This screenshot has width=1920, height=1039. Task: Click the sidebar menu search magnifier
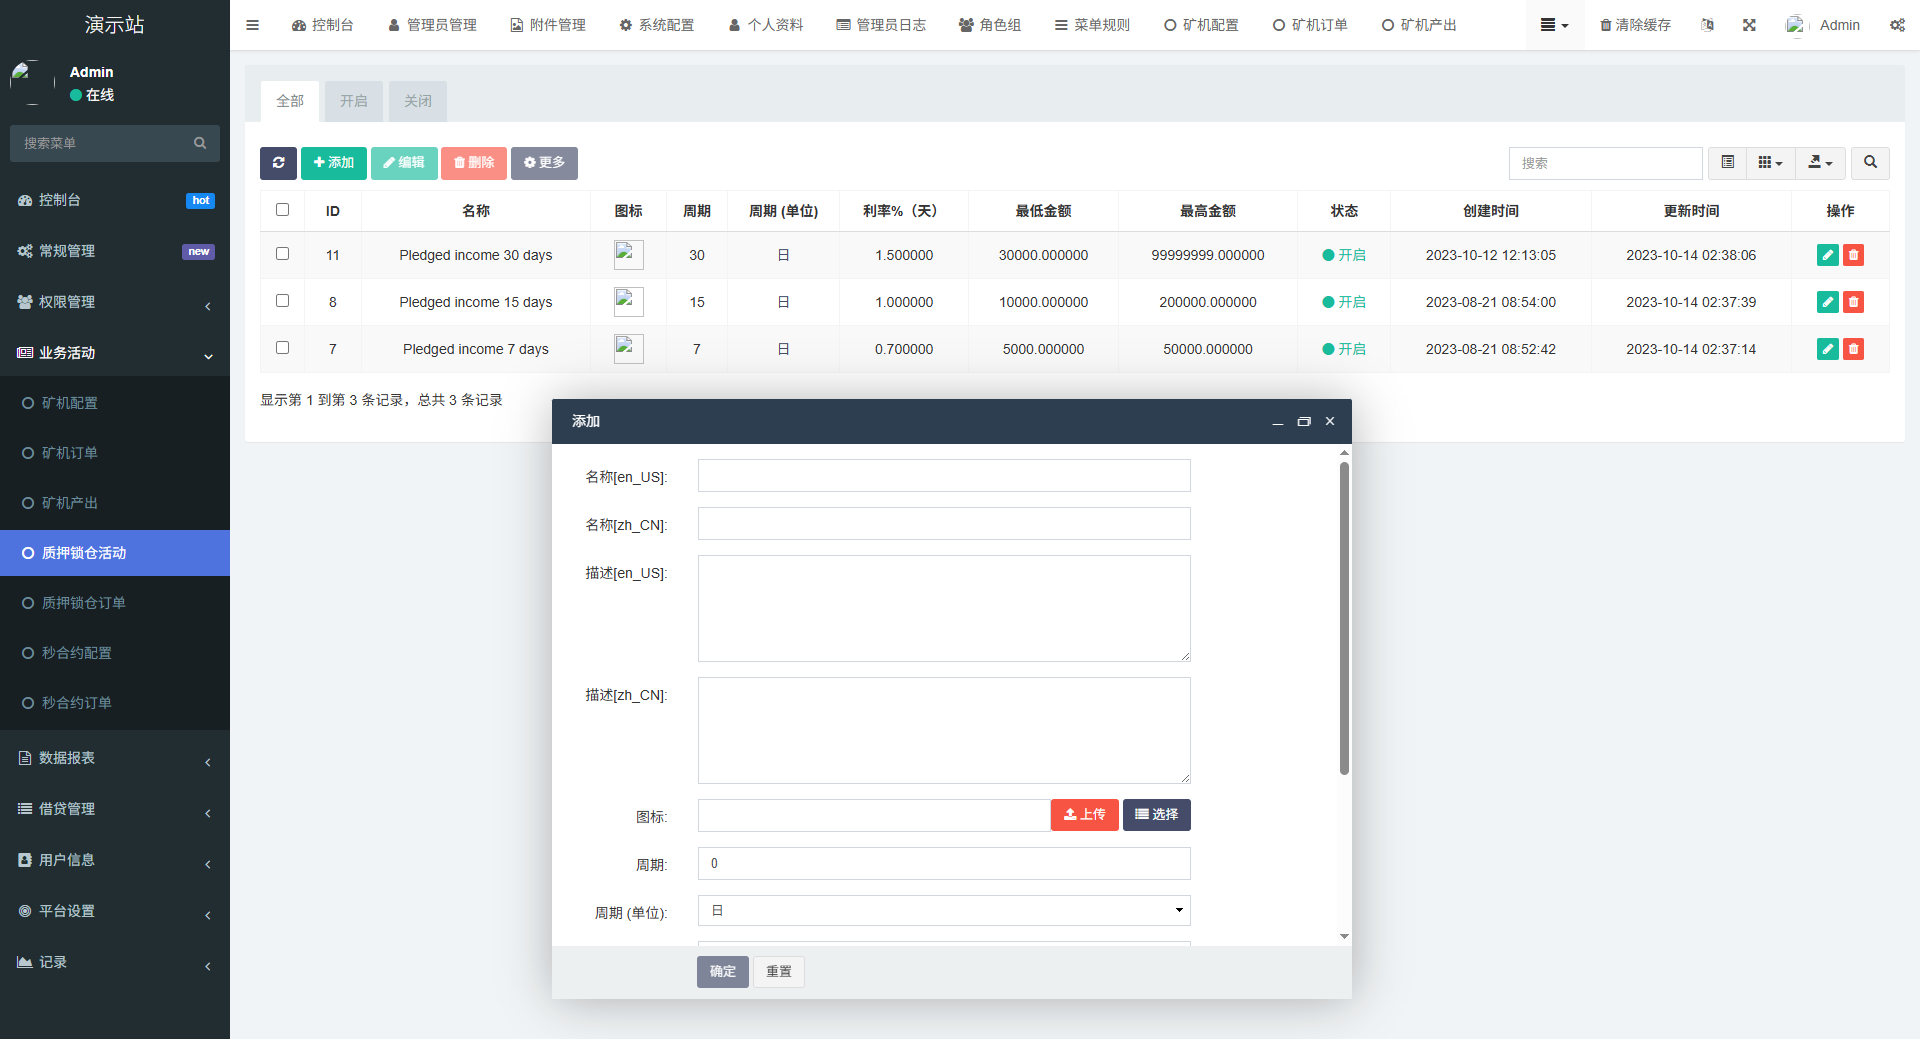pos(200,143)
